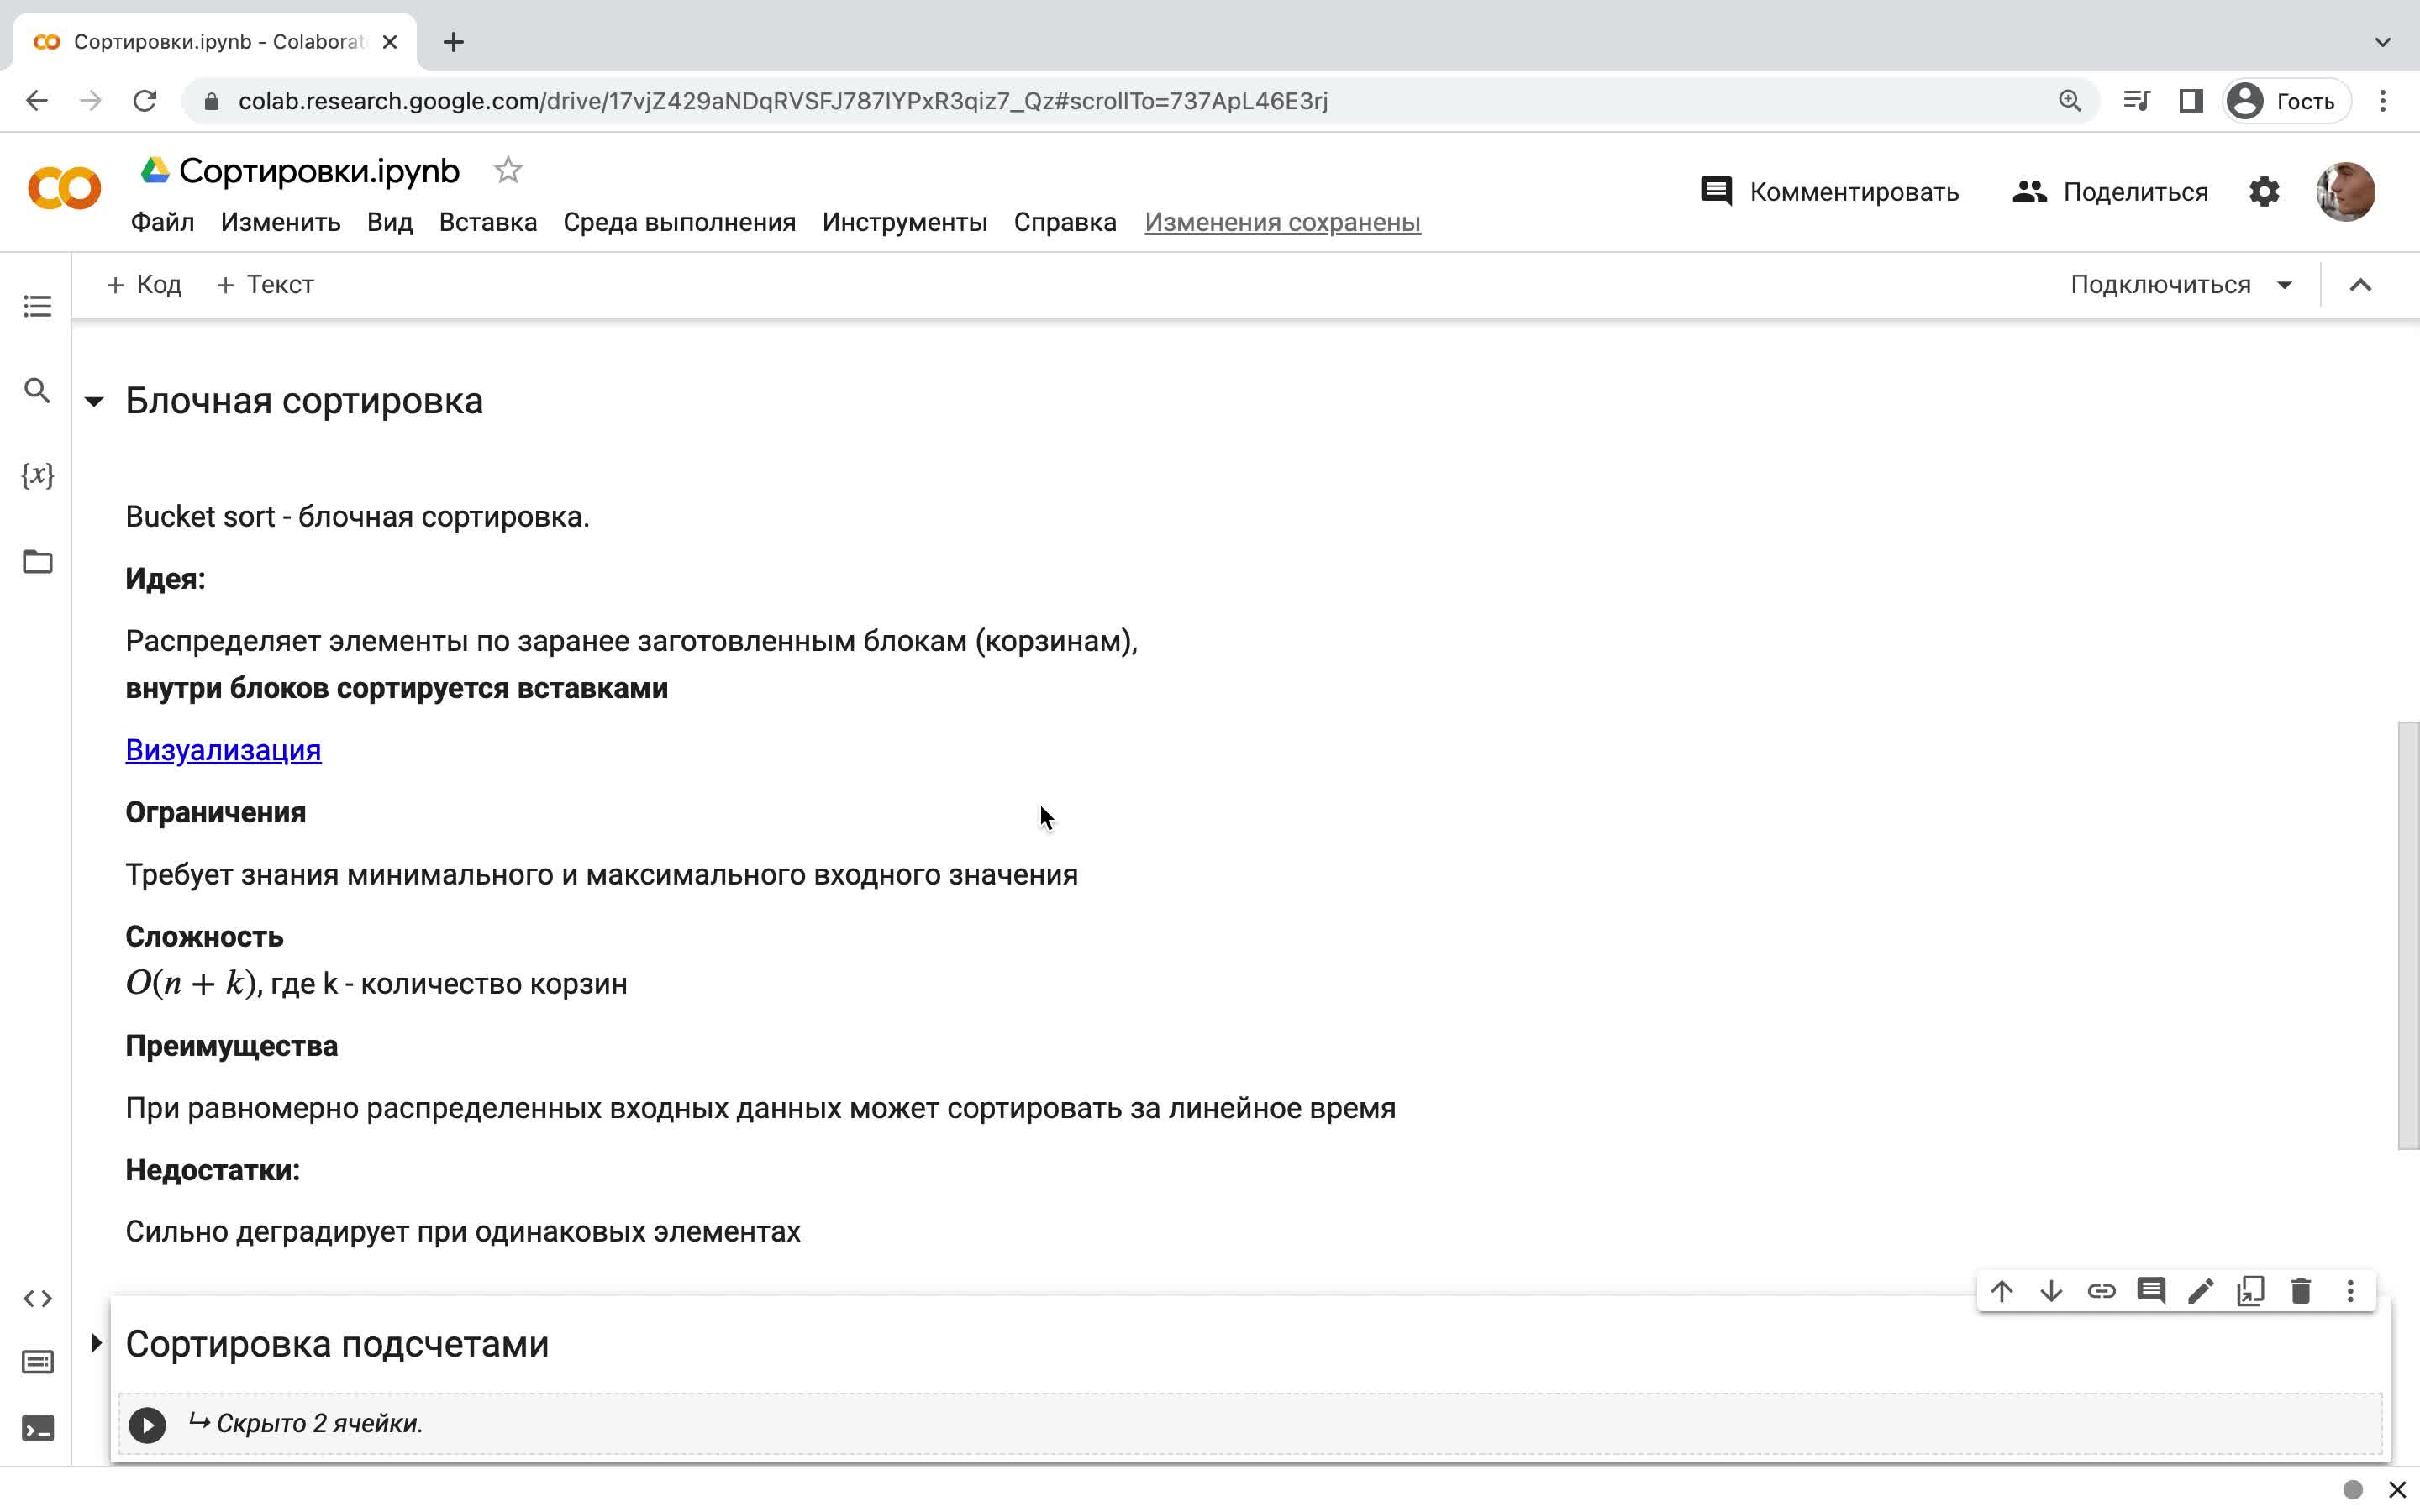Open the Chrome three-dot menu
2420x1512 pixels.
click(2383, 101)
